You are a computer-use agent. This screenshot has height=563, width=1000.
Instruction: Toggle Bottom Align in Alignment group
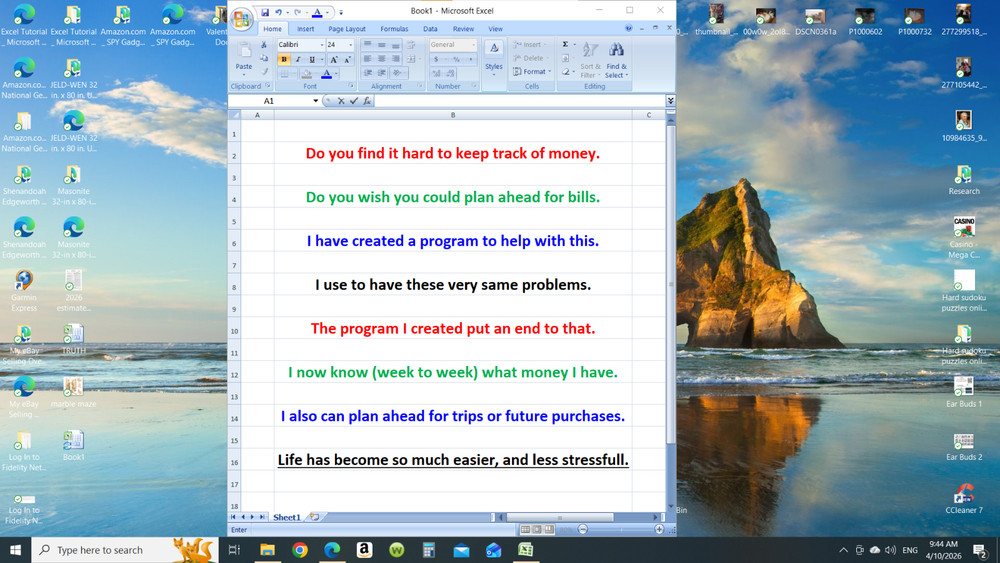click(x=395, y=45)
